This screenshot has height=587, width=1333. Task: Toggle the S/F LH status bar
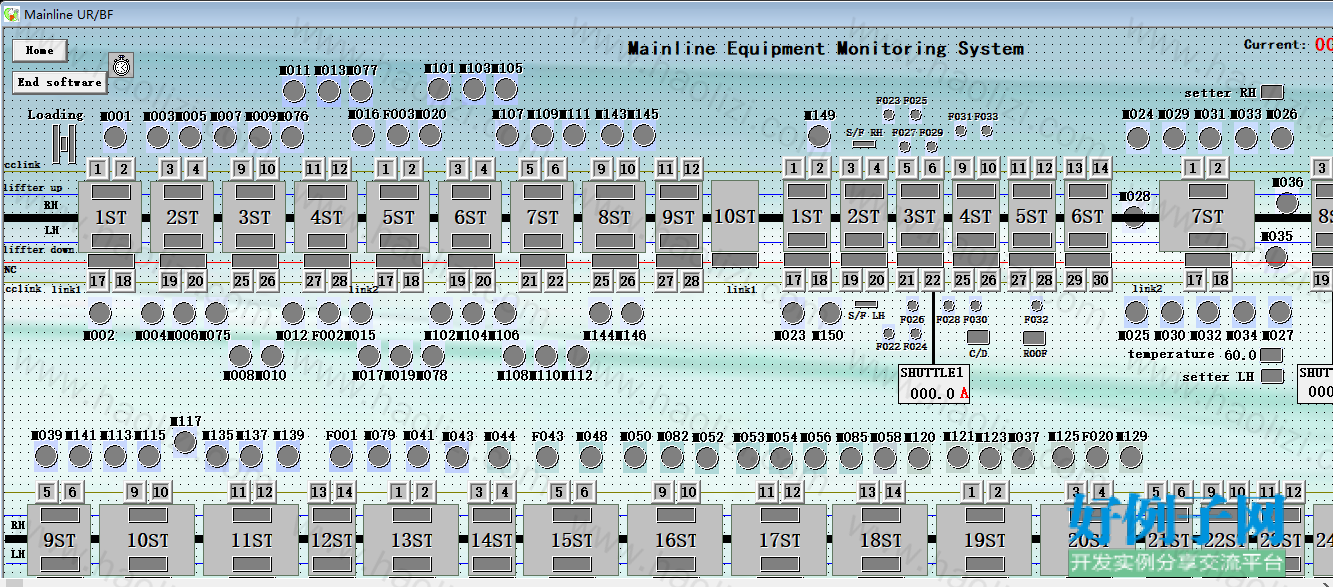866,304
